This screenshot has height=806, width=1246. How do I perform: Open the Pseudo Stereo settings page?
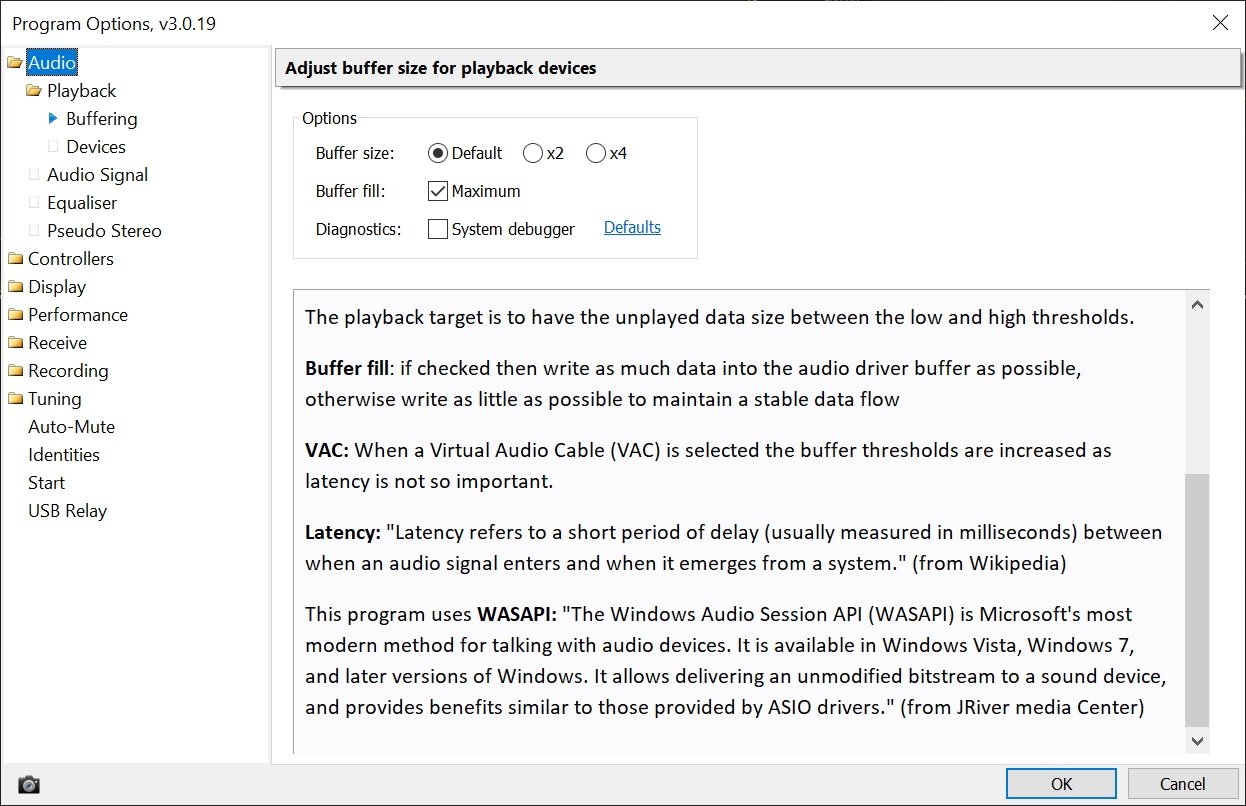(x=105, y=231)
